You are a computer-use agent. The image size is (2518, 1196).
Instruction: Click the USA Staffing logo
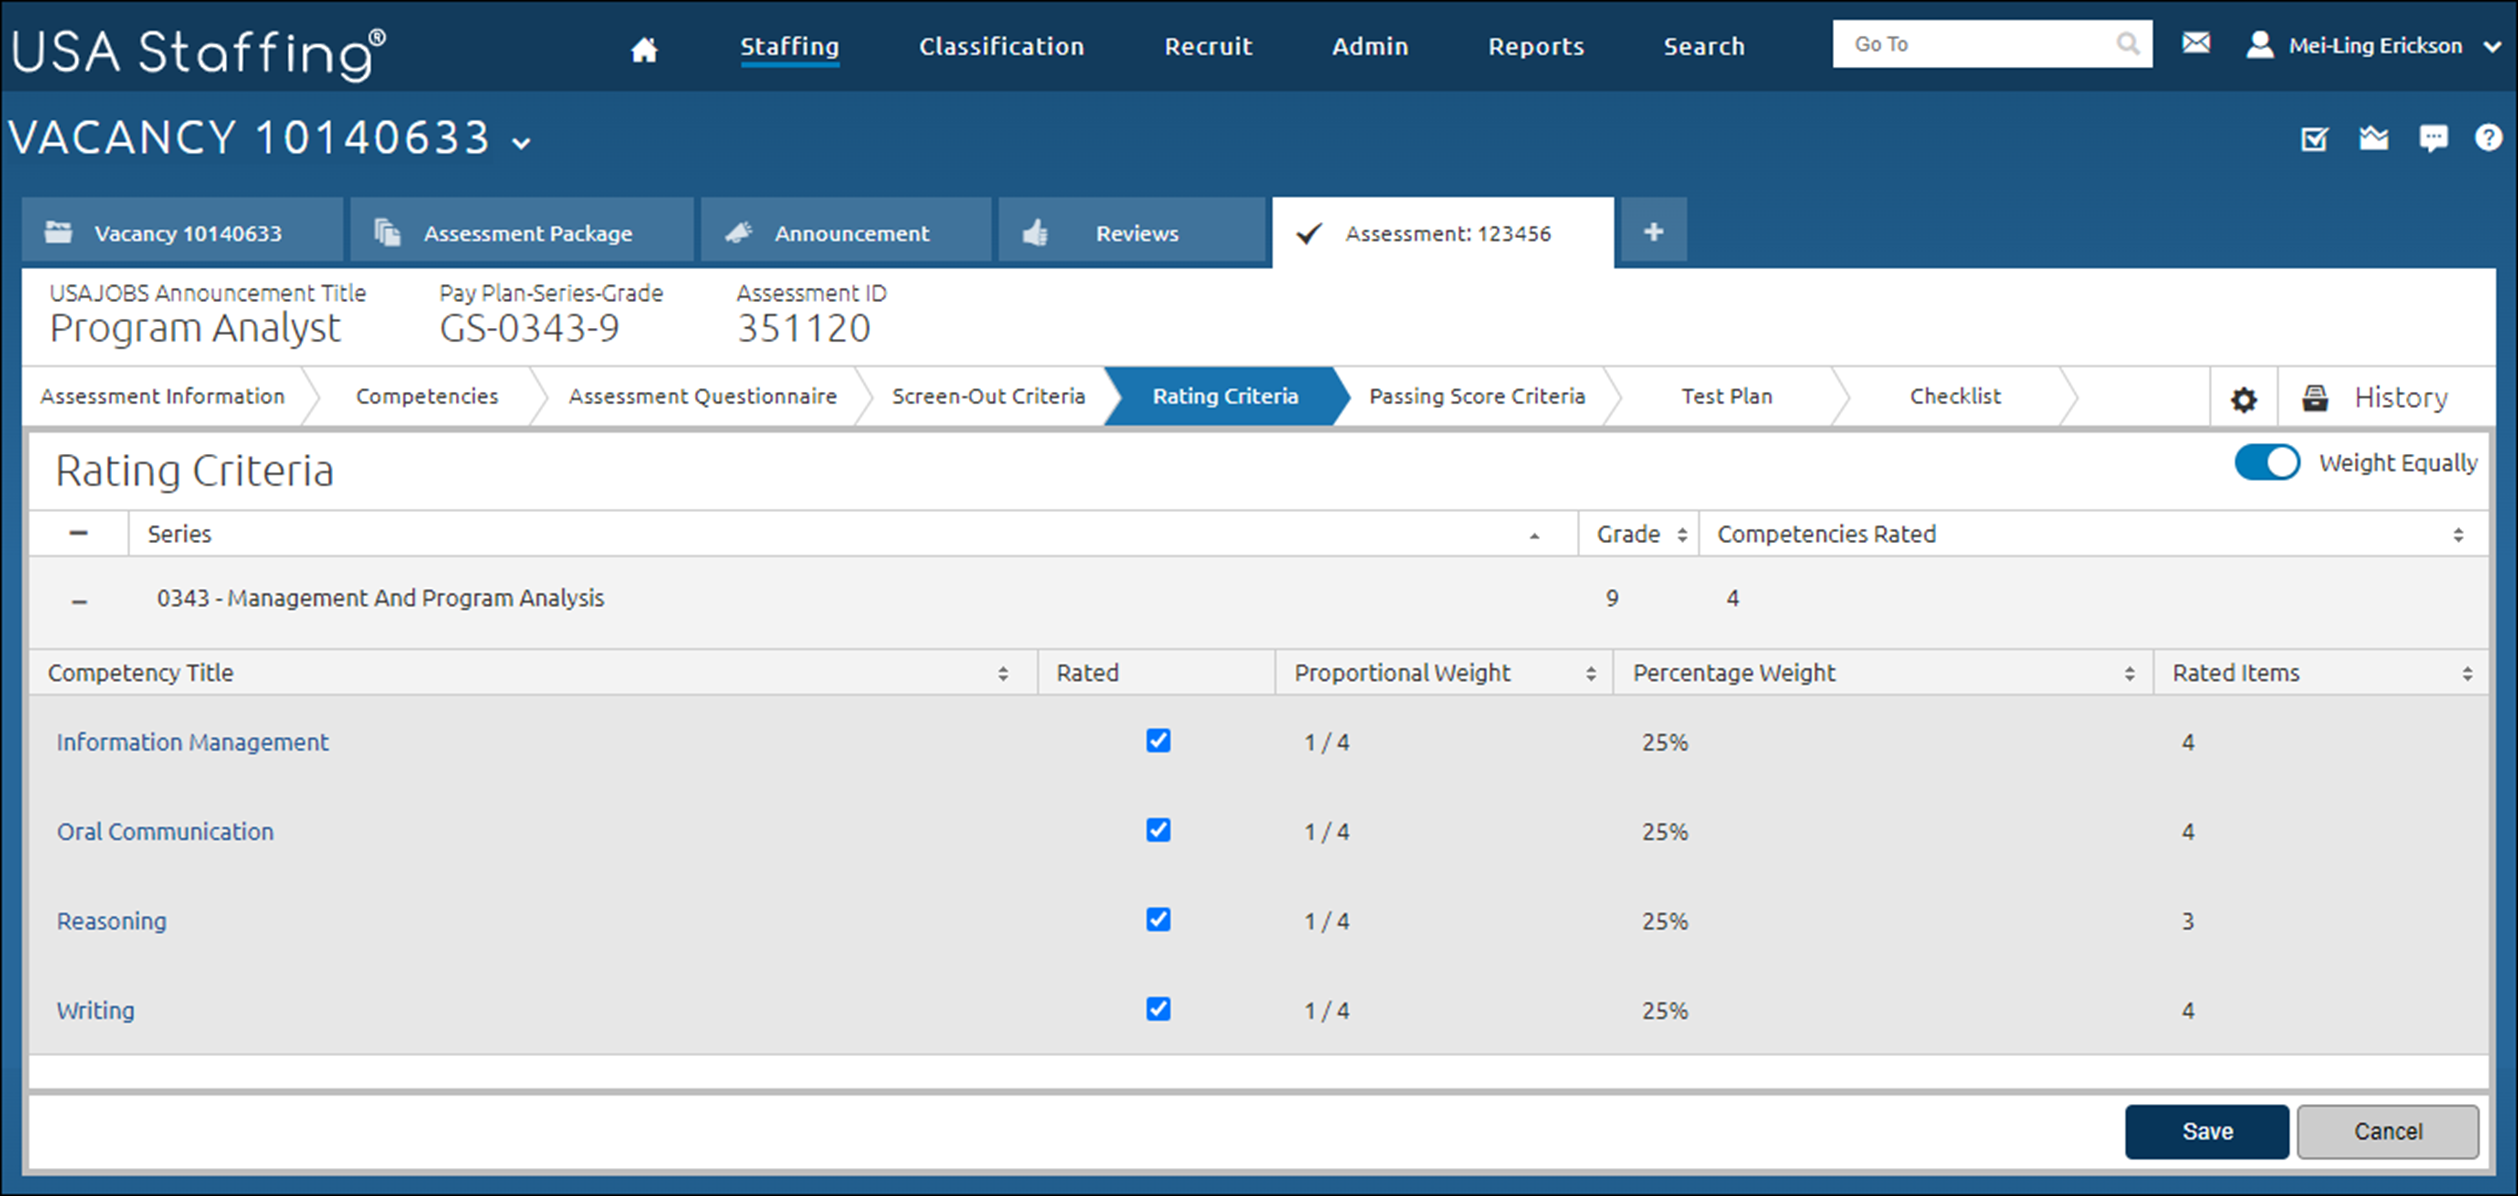click(199, 52)
